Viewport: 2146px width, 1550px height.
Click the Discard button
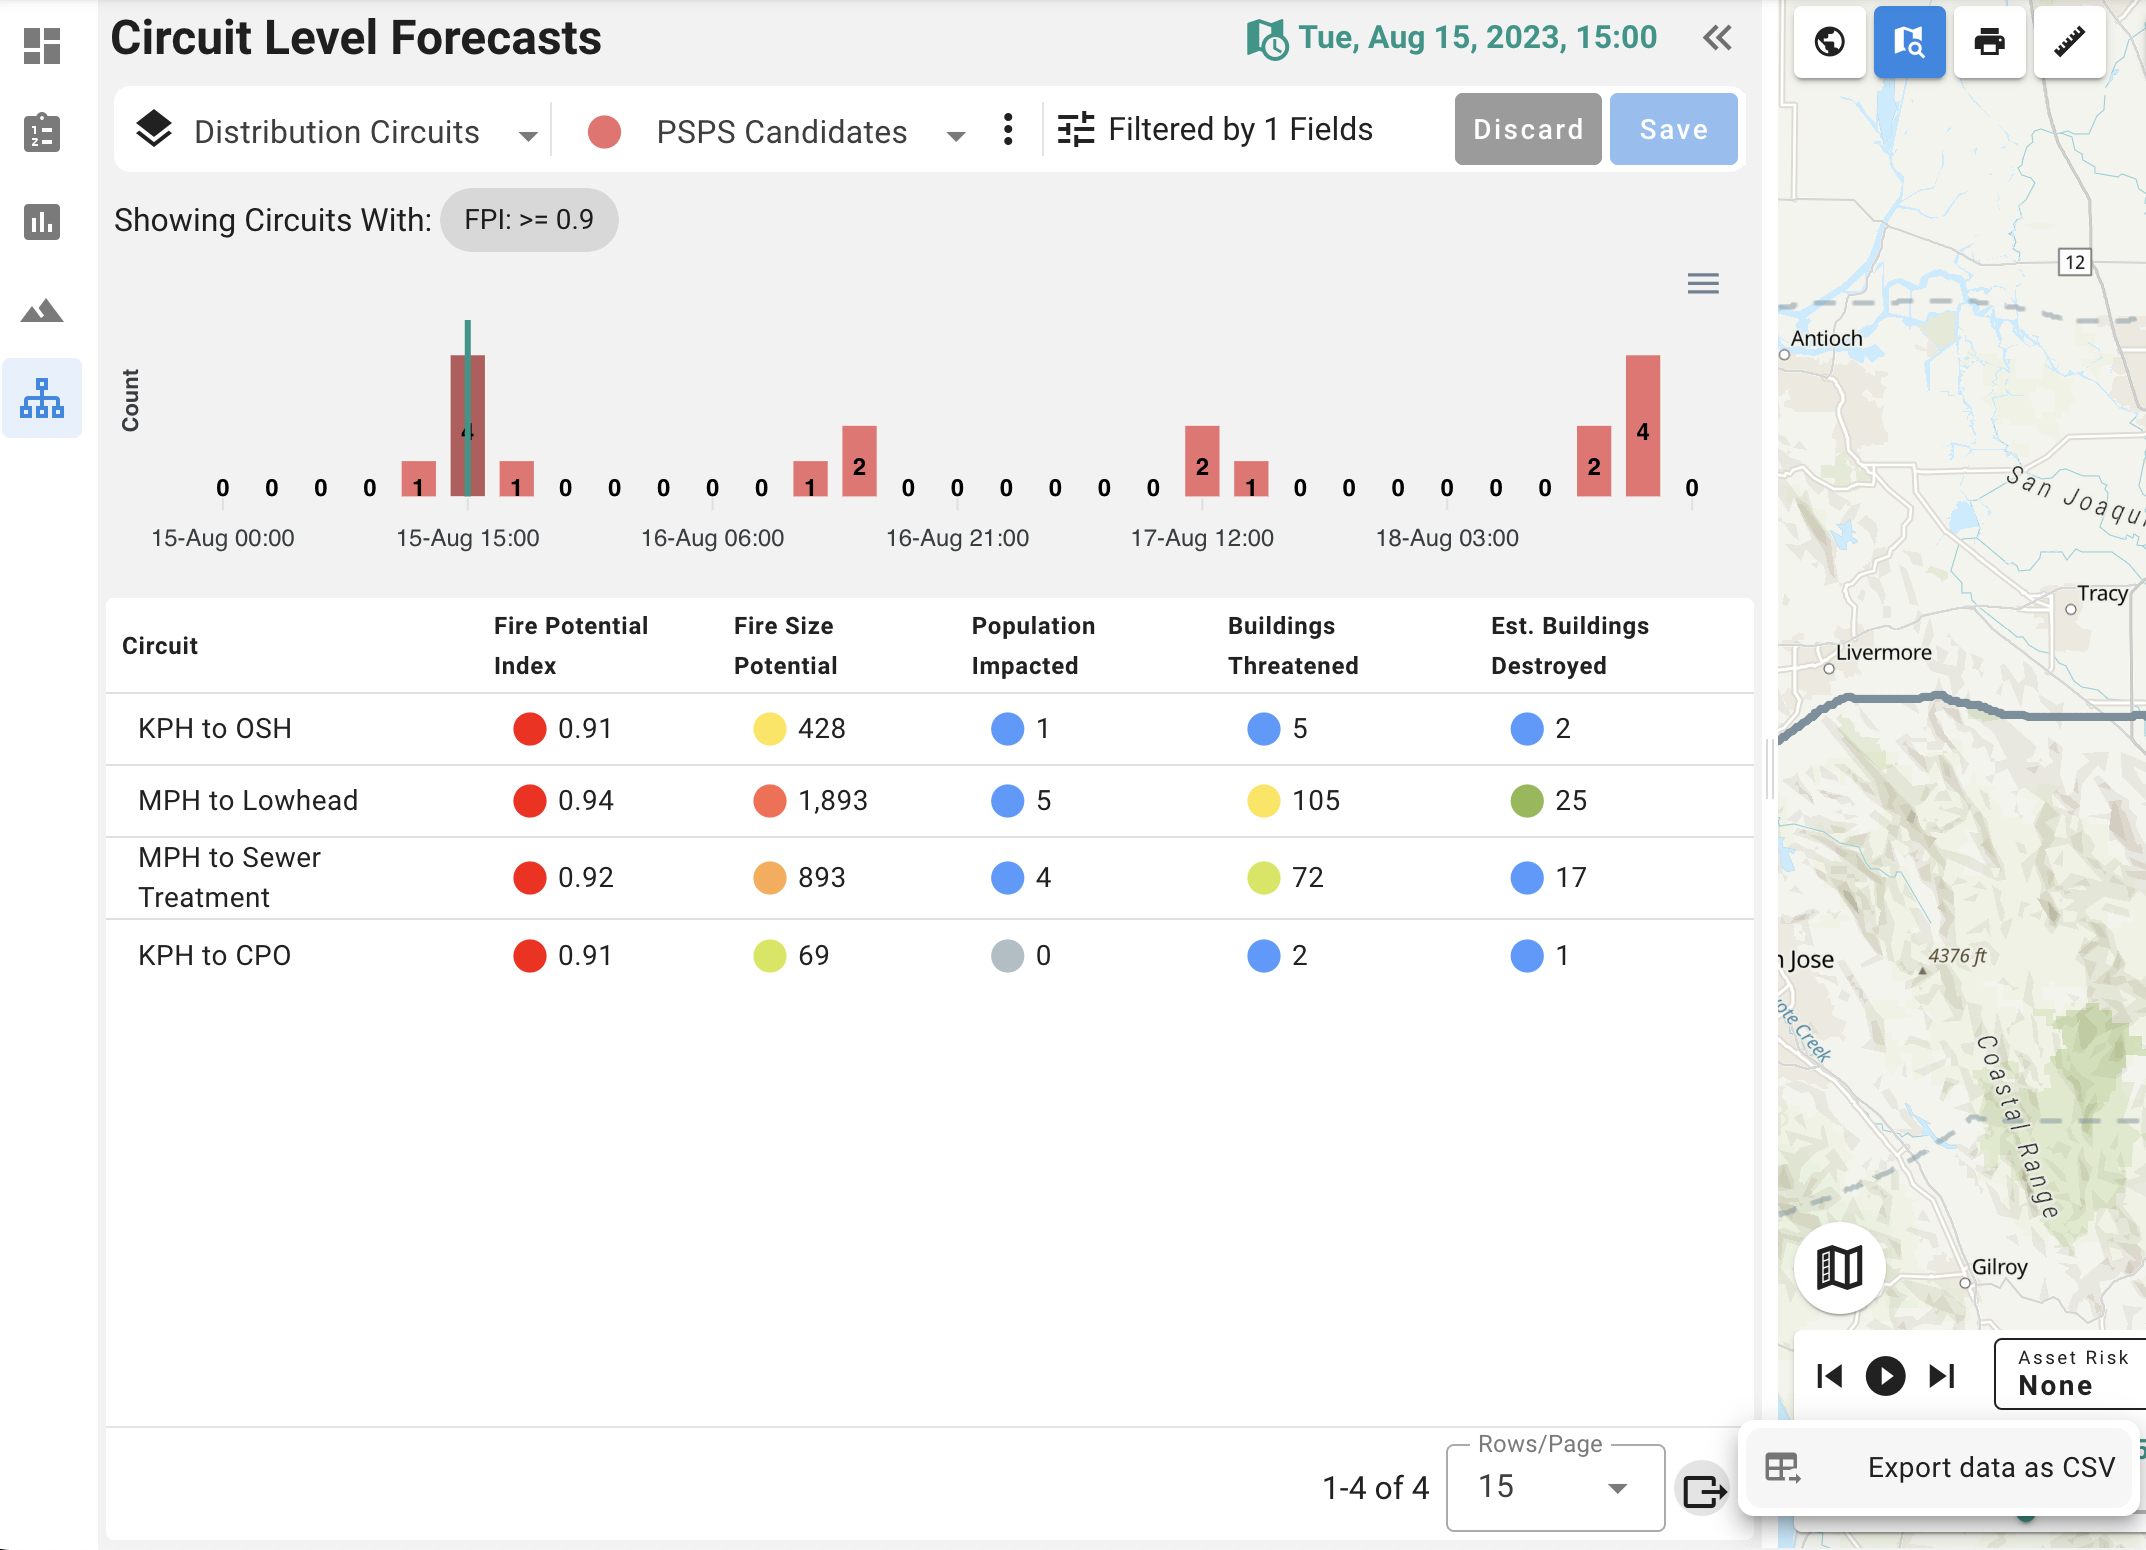1527,130
